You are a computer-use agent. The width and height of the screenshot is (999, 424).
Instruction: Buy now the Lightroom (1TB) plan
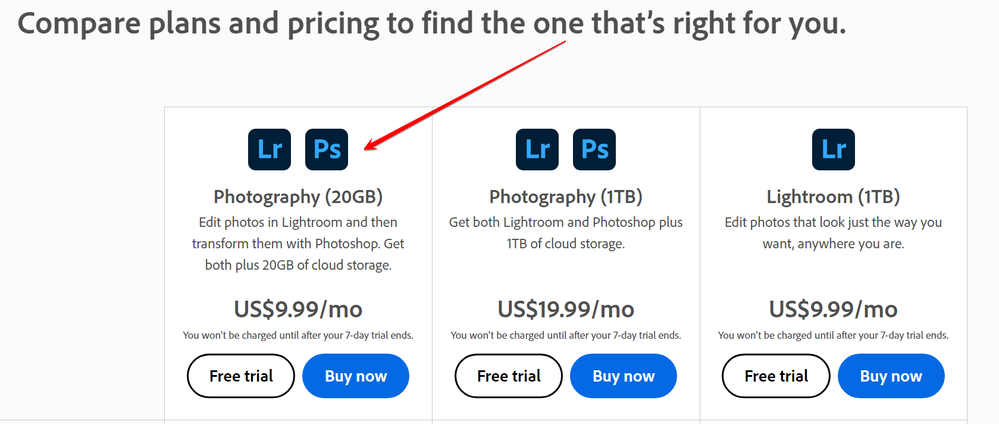(x=891, y=376)
